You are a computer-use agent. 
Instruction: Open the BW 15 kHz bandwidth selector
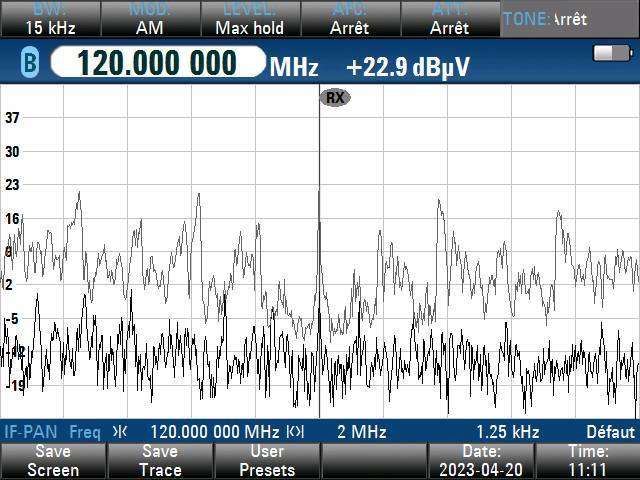pos(48,19)
